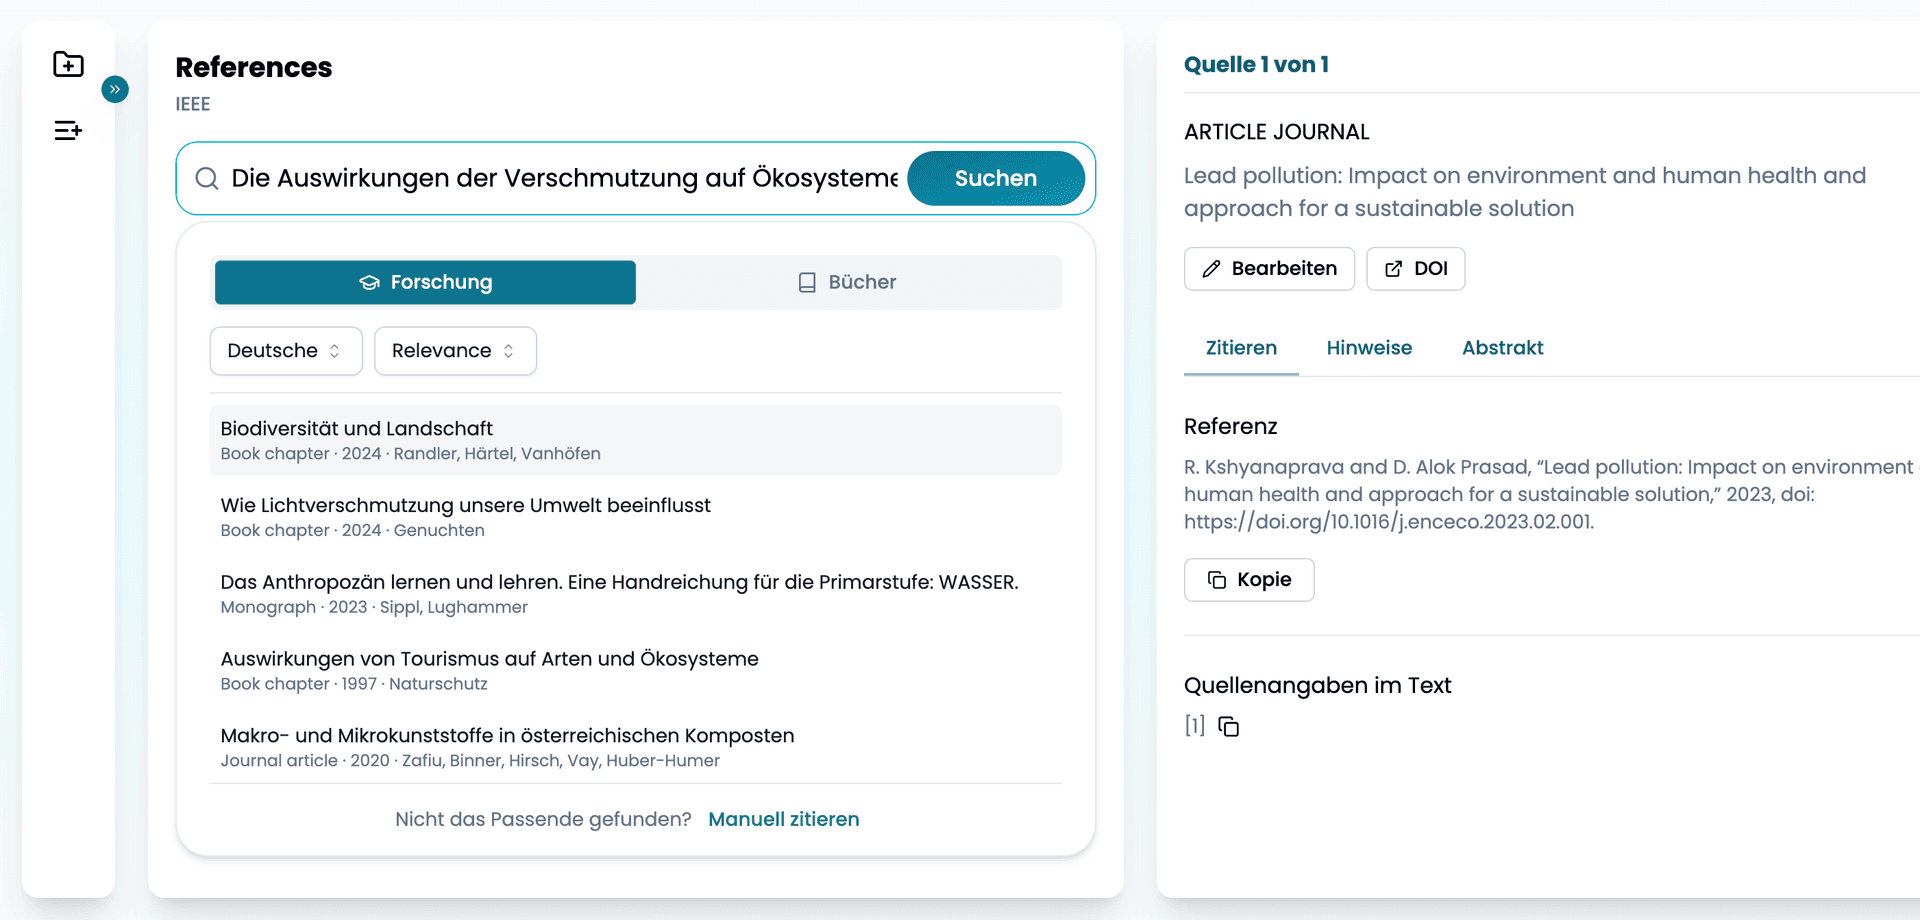Switch to the Abstrakt tab
Viewport: 1920px width, 920px height.
[1502, 348]
